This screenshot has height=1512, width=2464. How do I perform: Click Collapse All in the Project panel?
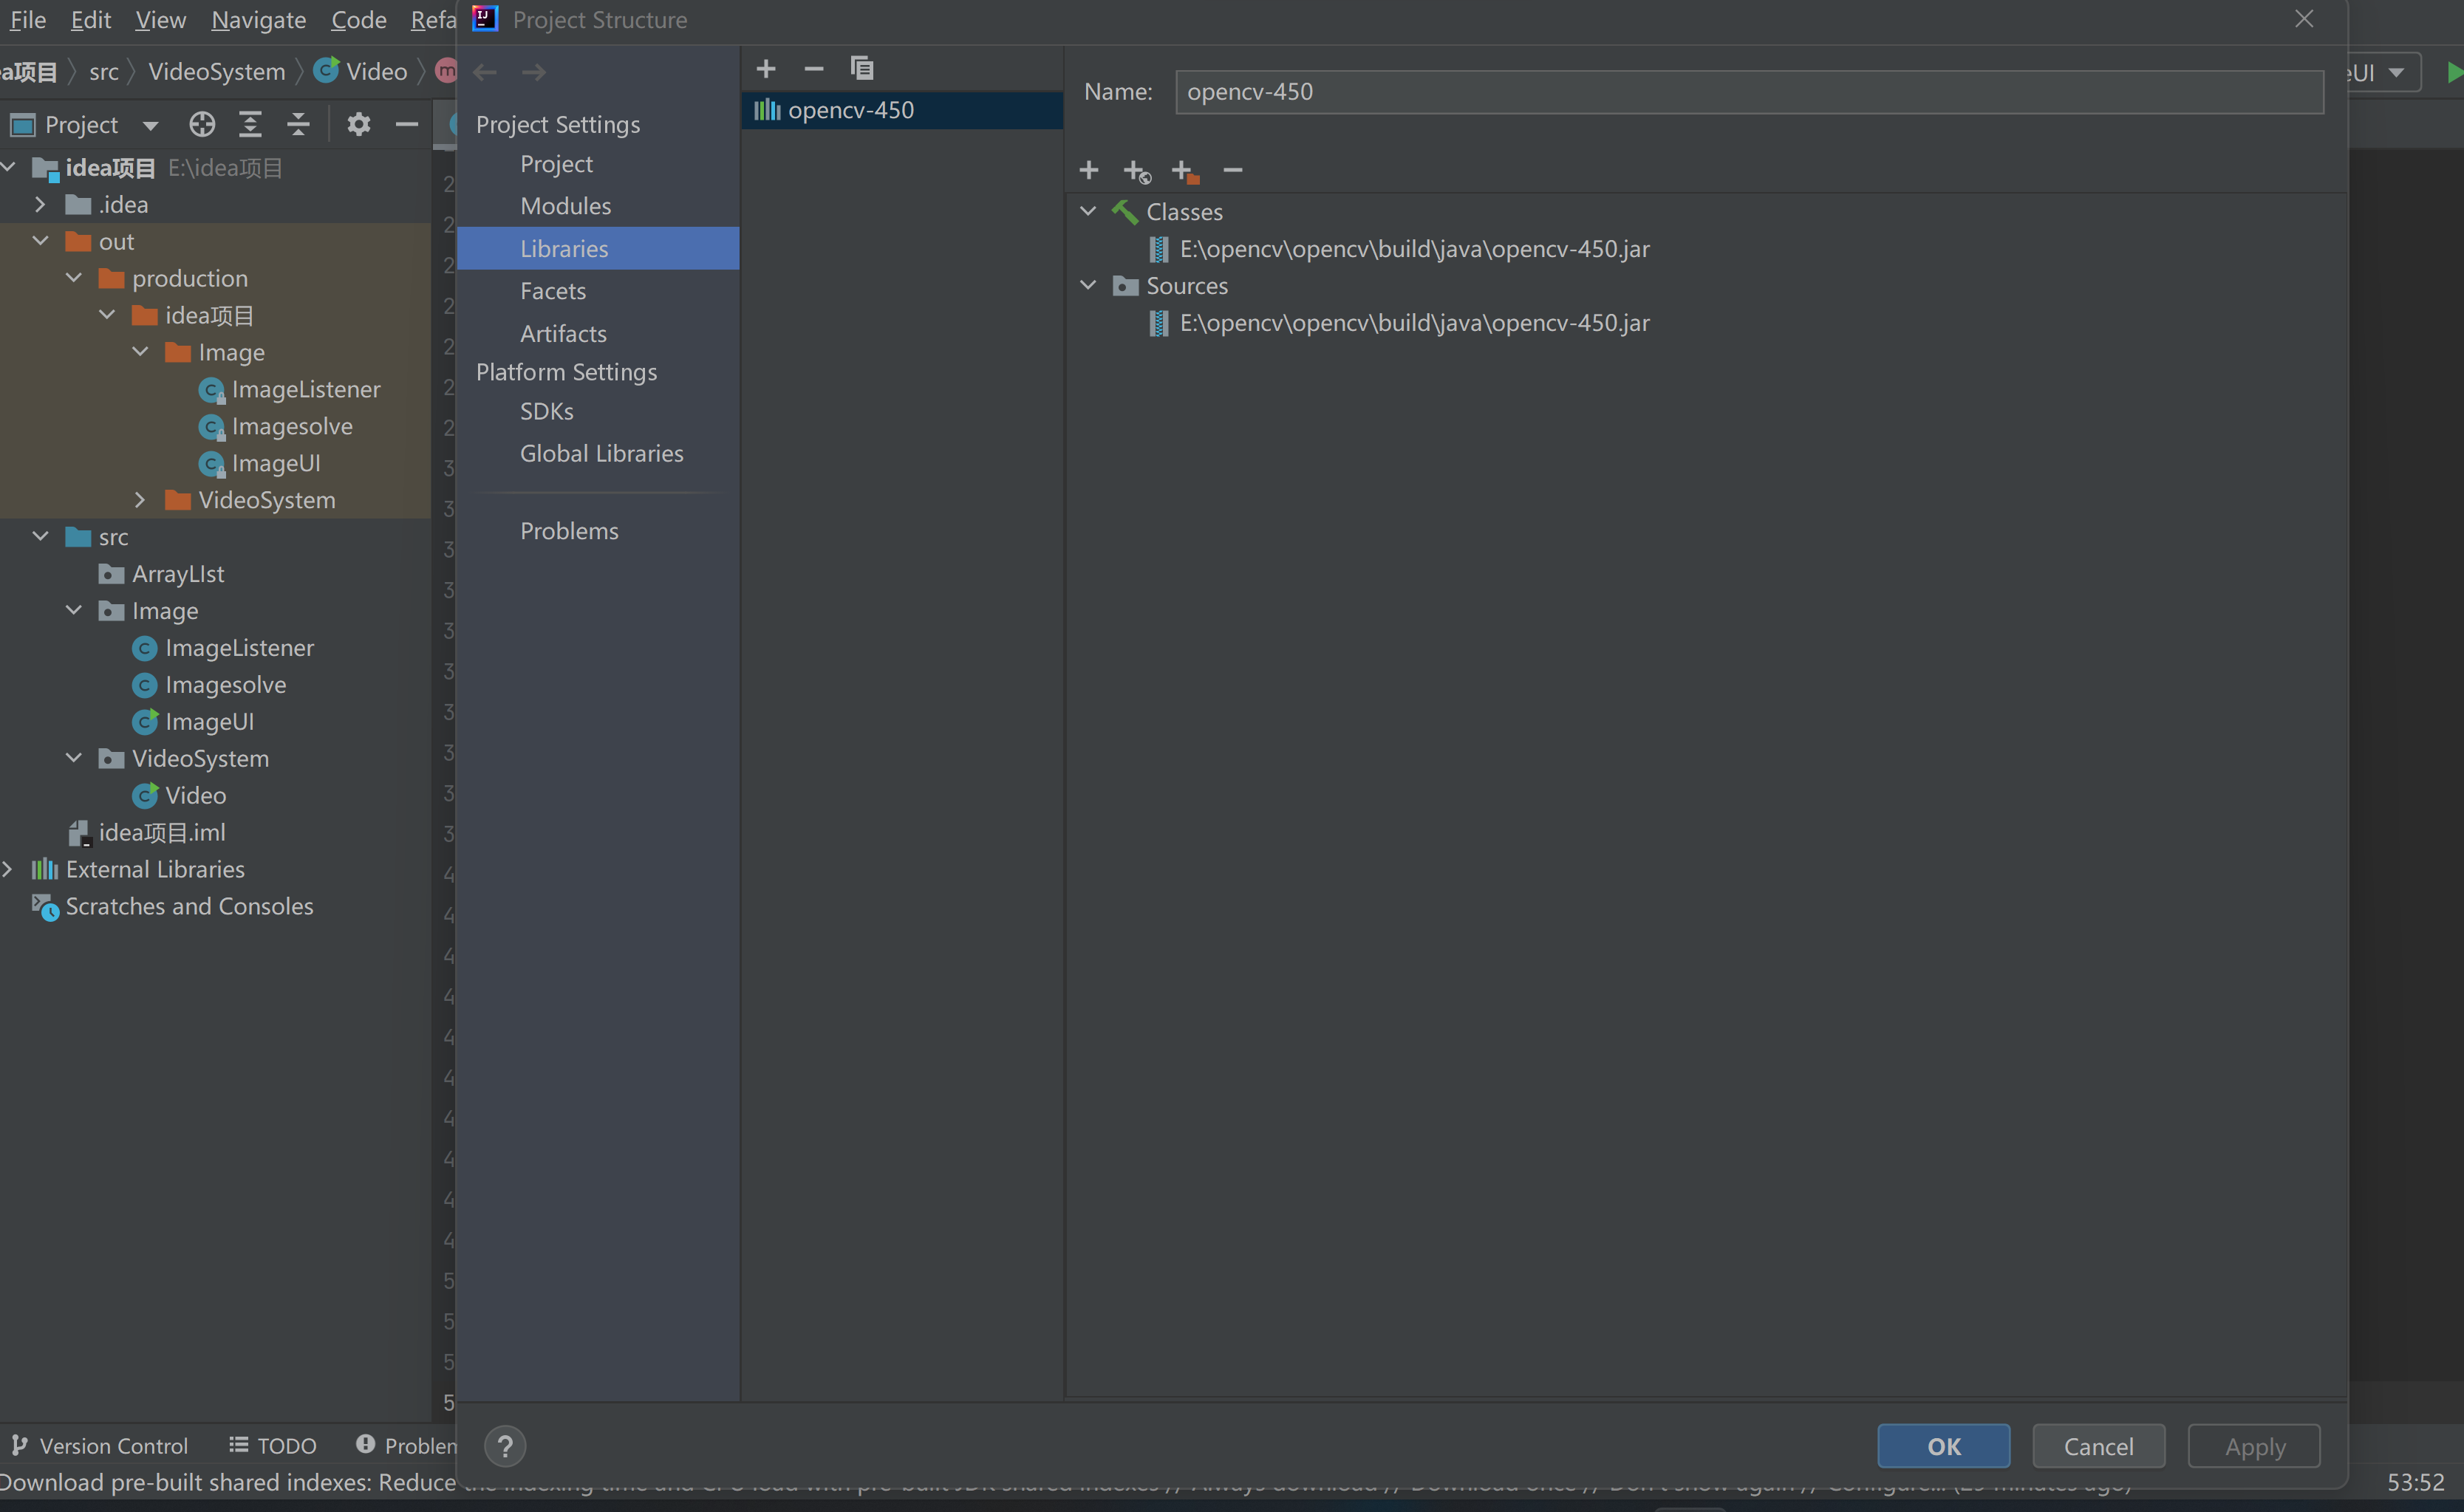(298, 124)
